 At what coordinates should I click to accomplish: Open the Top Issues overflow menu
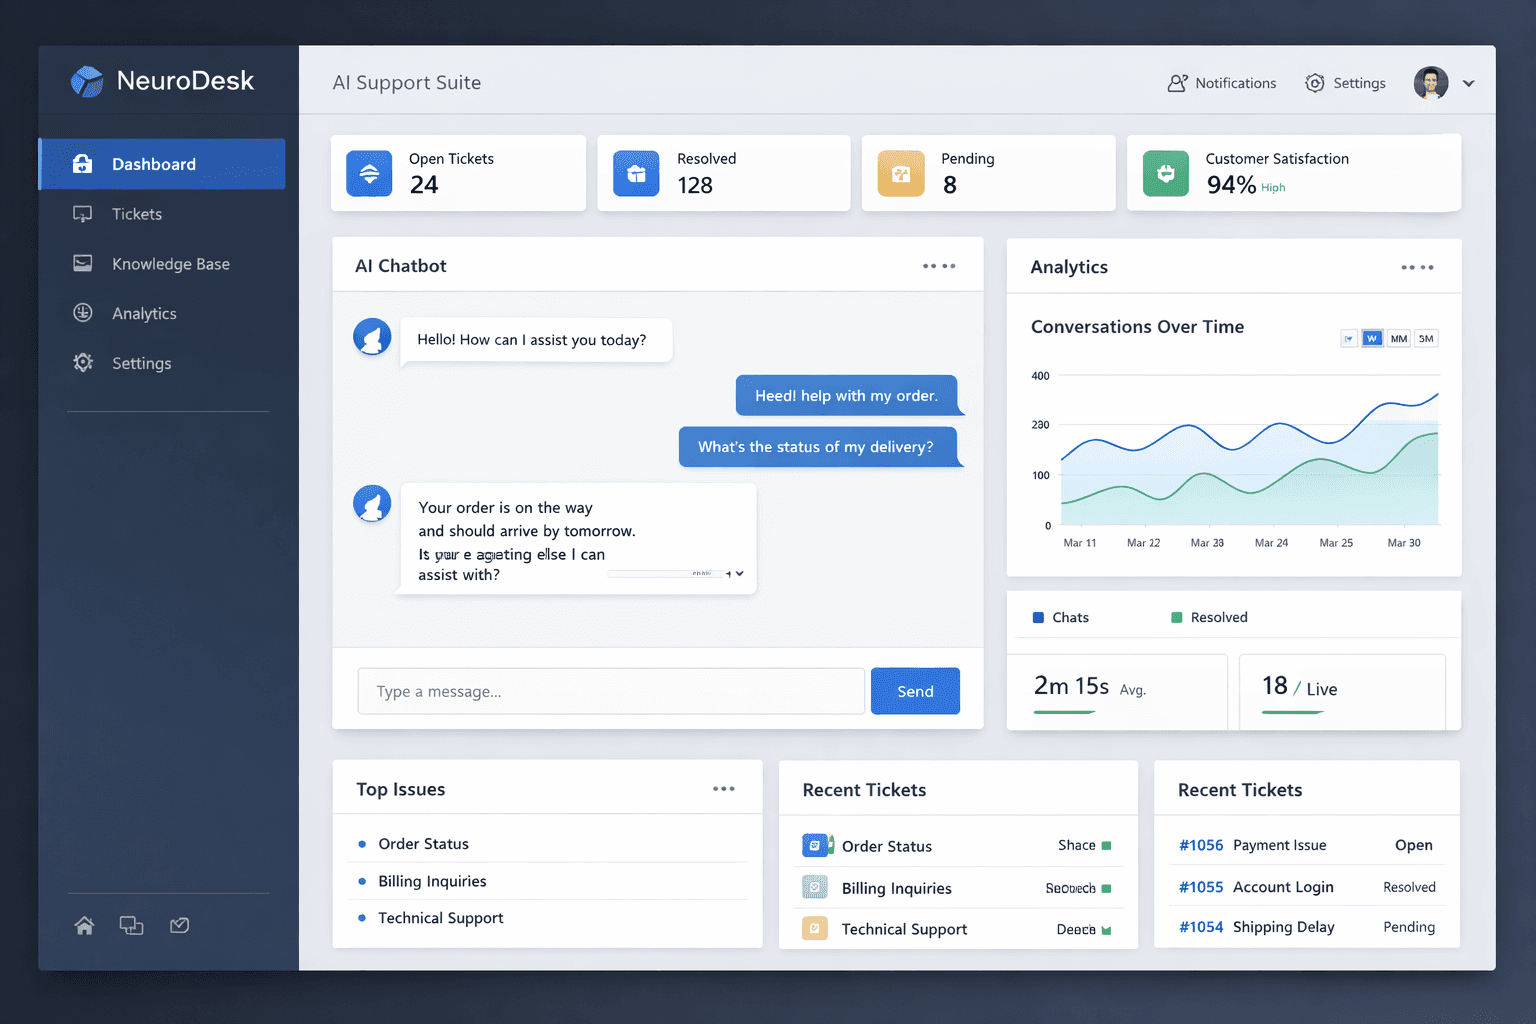tap(723, 788)
